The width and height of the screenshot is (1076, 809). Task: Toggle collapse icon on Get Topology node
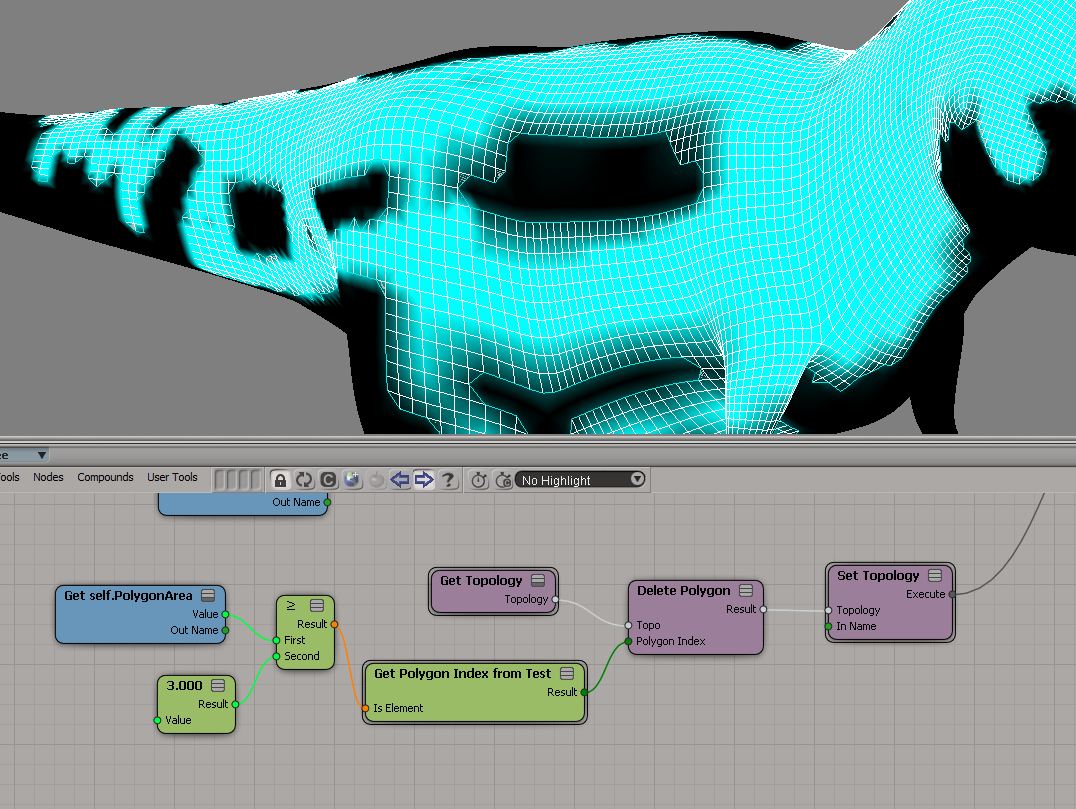[538, 580]
